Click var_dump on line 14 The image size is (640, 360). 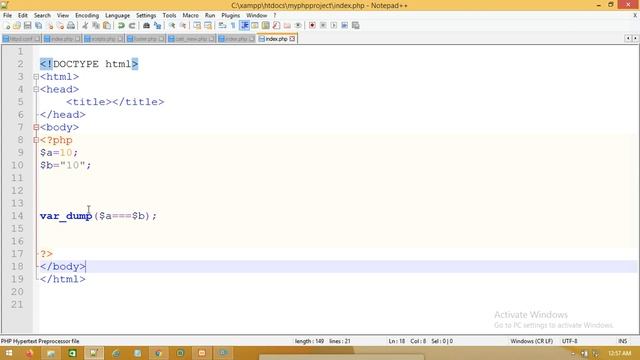66,216
